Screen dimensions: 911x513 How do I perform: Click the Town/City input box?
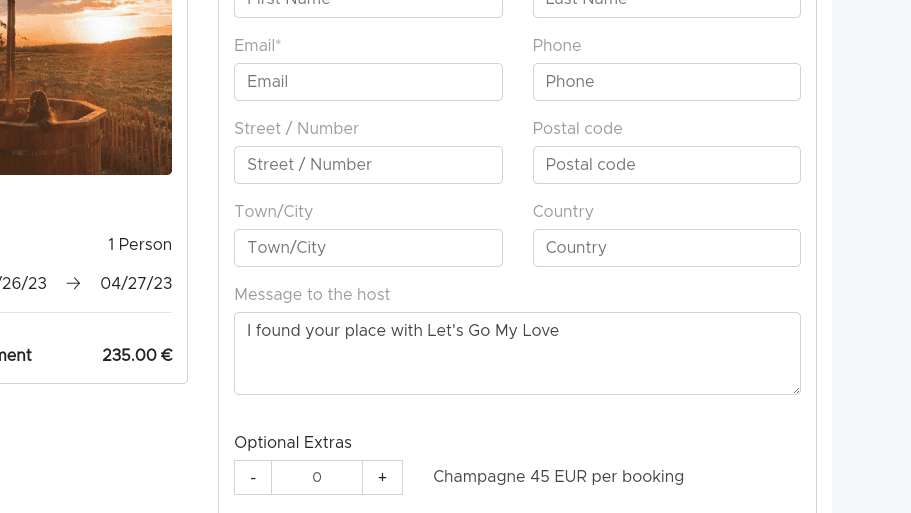point(368,248)
